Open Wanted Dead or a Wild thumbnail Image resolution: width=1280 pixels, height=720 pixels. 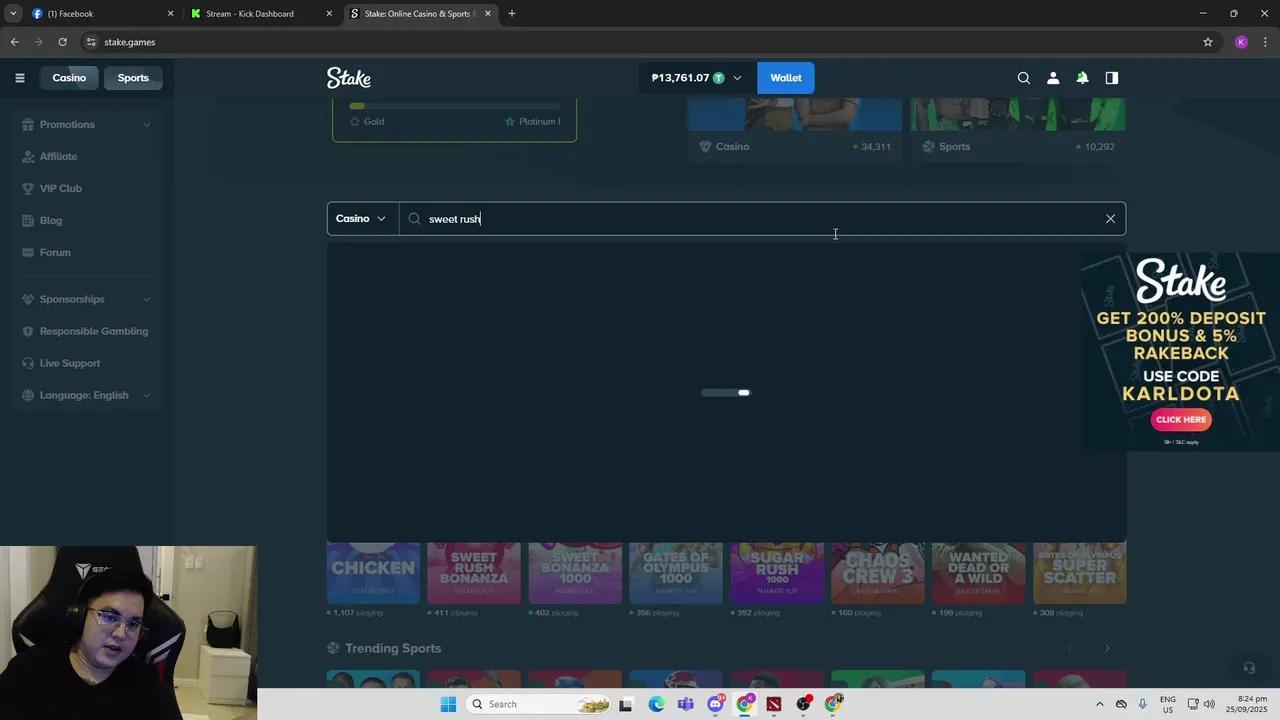(x=979, y=574)
